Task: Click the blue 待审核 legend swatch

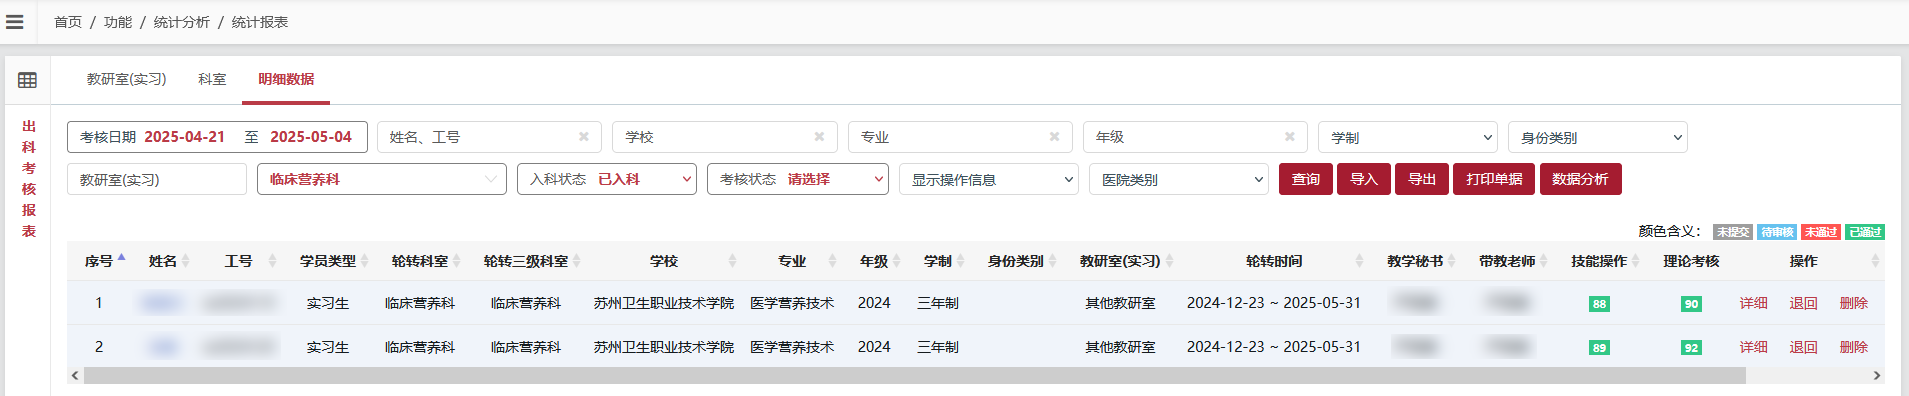Action: [1777, 232]
